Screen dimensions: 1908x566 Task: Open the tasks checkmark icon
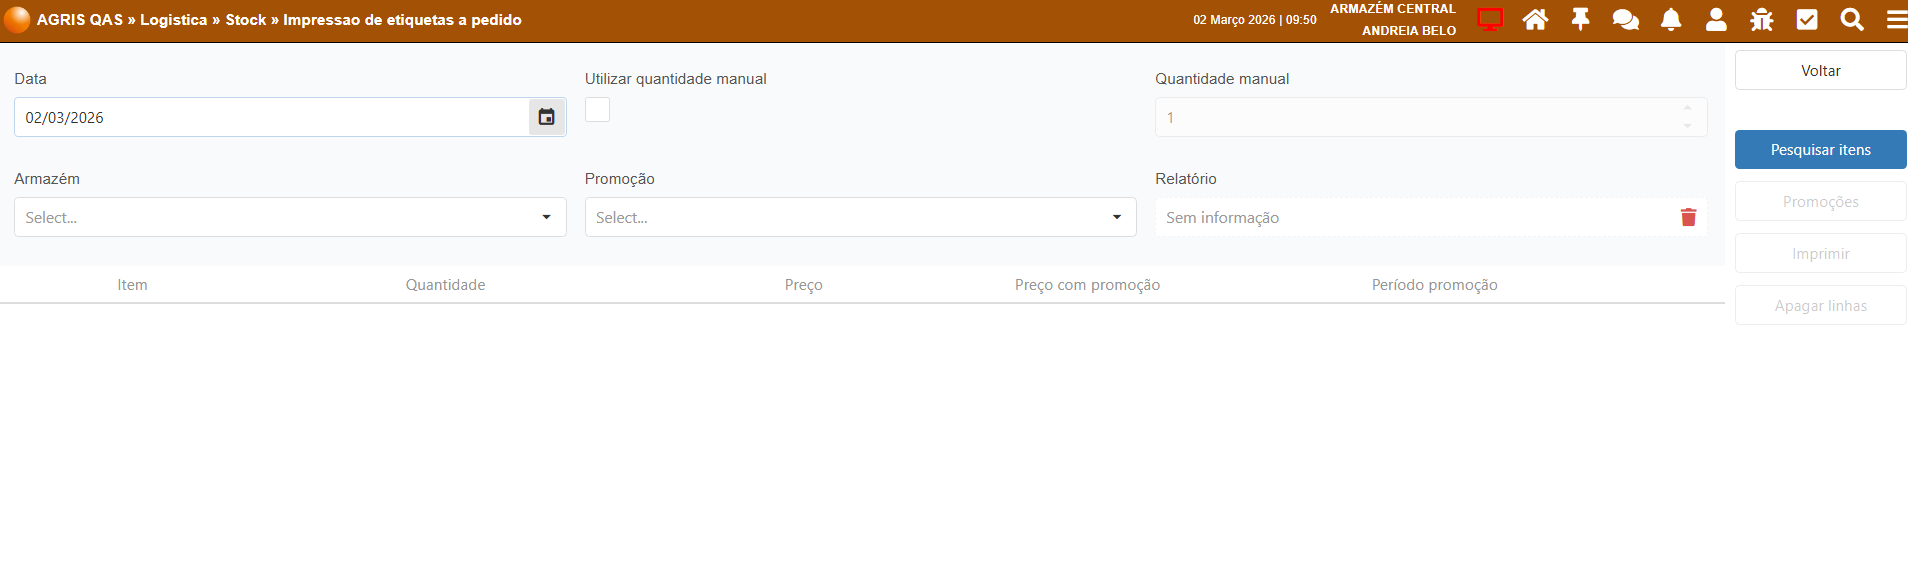coord(1807,19)
